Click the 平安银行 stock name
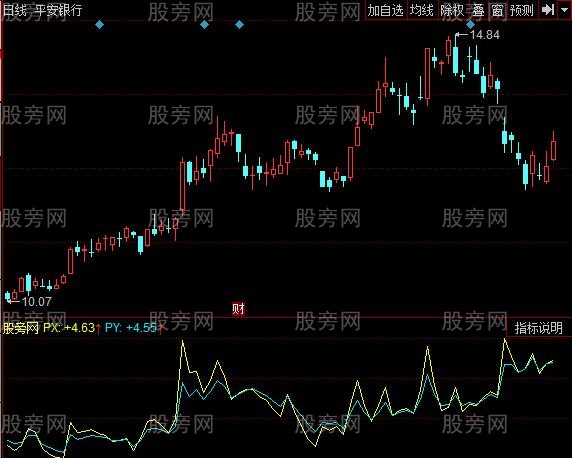The height and width of the screenshot is (458, 572). (58, 10)
